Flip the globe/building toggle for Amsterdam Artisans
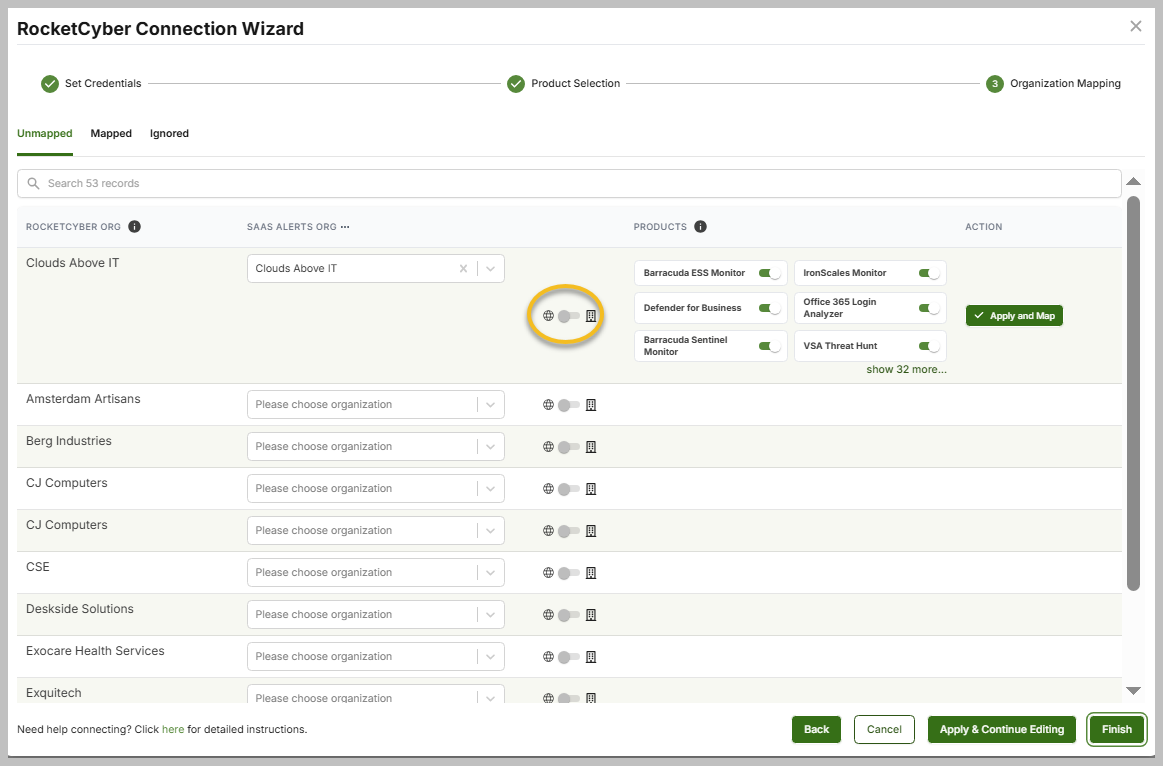Image resolution: width=1163 pixels, height=766 pixels. [x=569, y=405]
